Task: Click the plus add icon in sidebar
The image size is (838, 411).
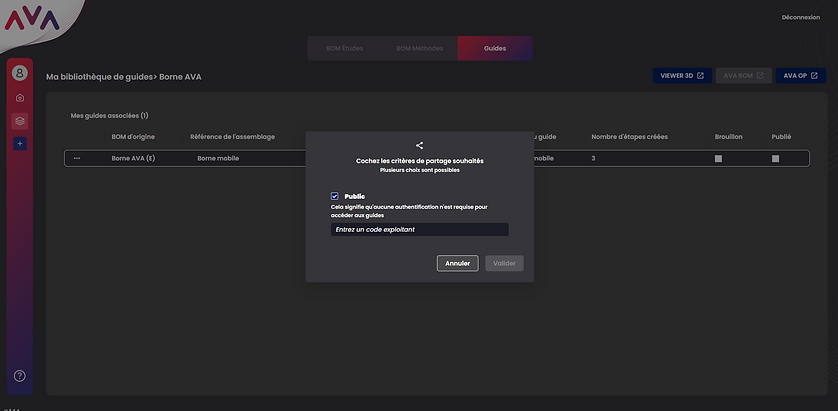Action: coord(20,144)
